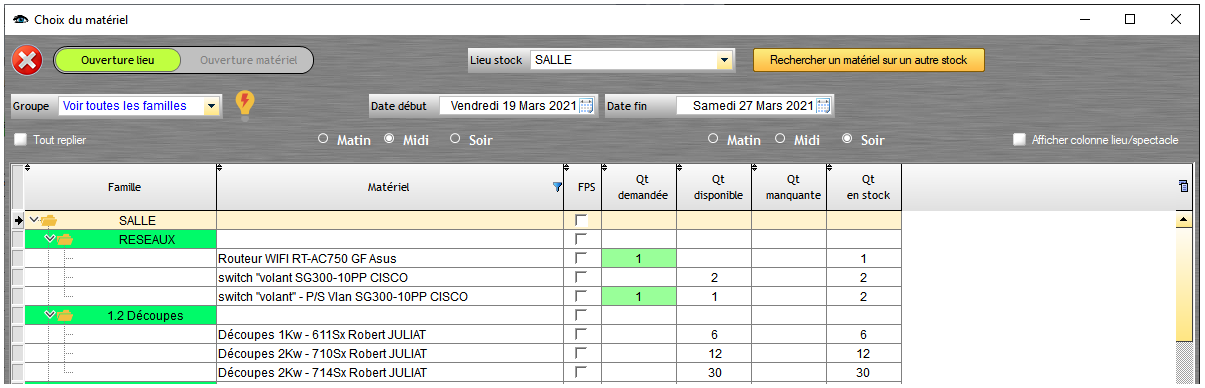The image size is (1205, 388).
Task: Click the row selector arrow beside SALLE
Action: [x=17, y=220]
